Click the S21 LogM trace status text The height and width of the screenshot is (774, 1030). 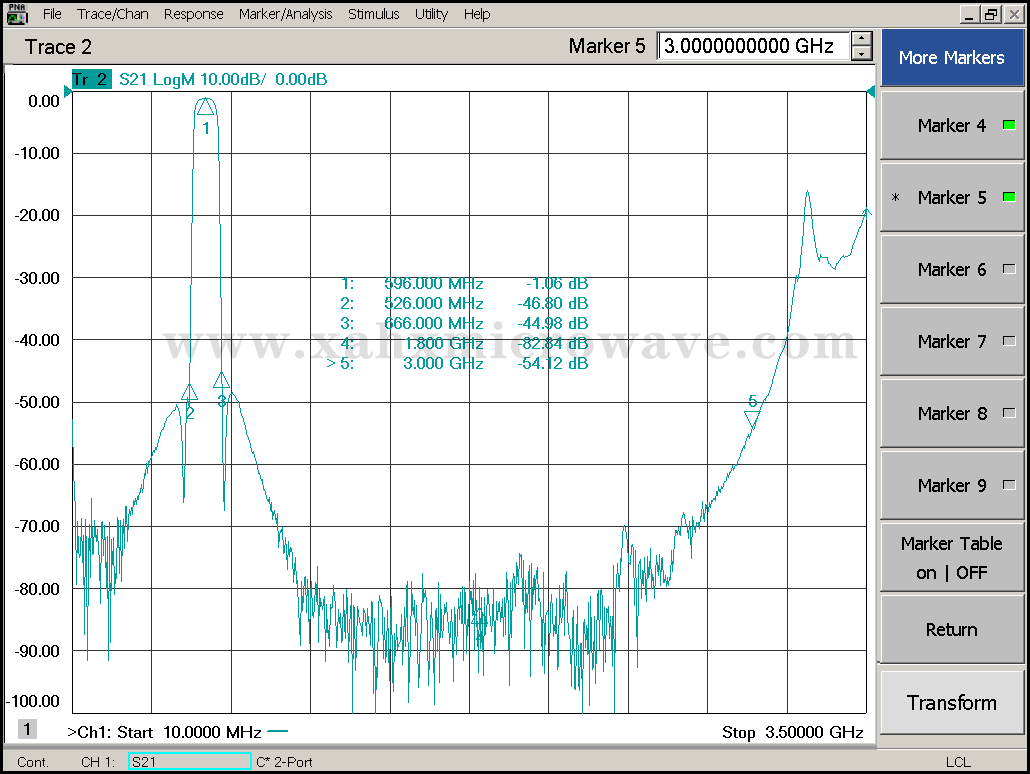223,80
